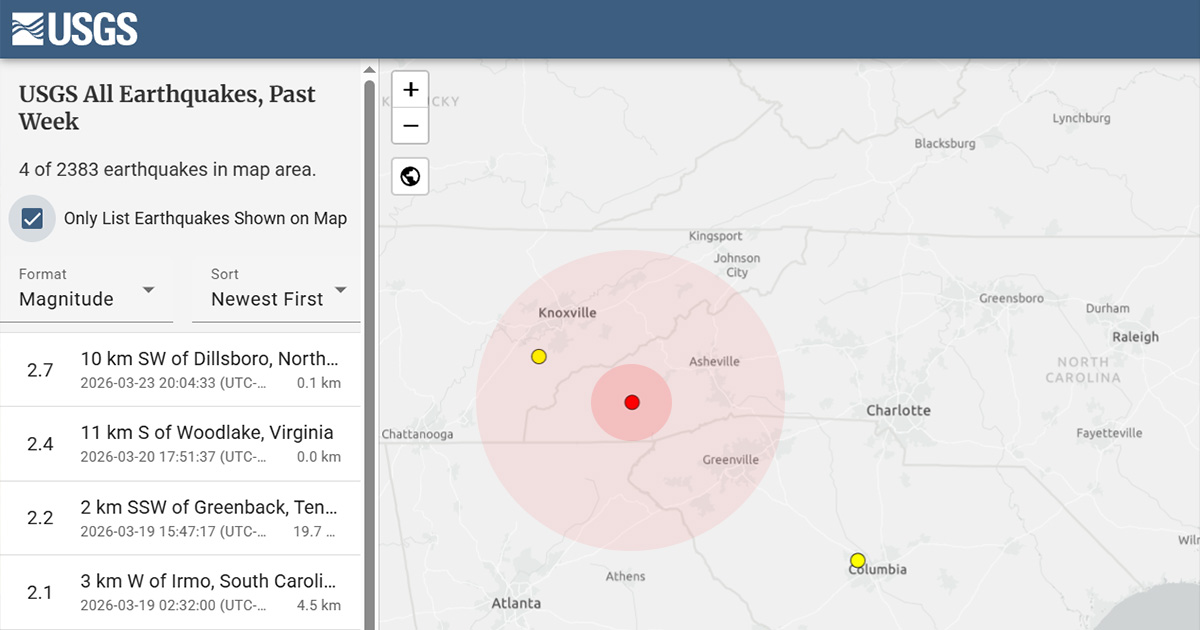Toggle Only List Earthquakes Shown on Map checkbox
Viewport: 1200px width, 630px height.
(x=33, y=219)
